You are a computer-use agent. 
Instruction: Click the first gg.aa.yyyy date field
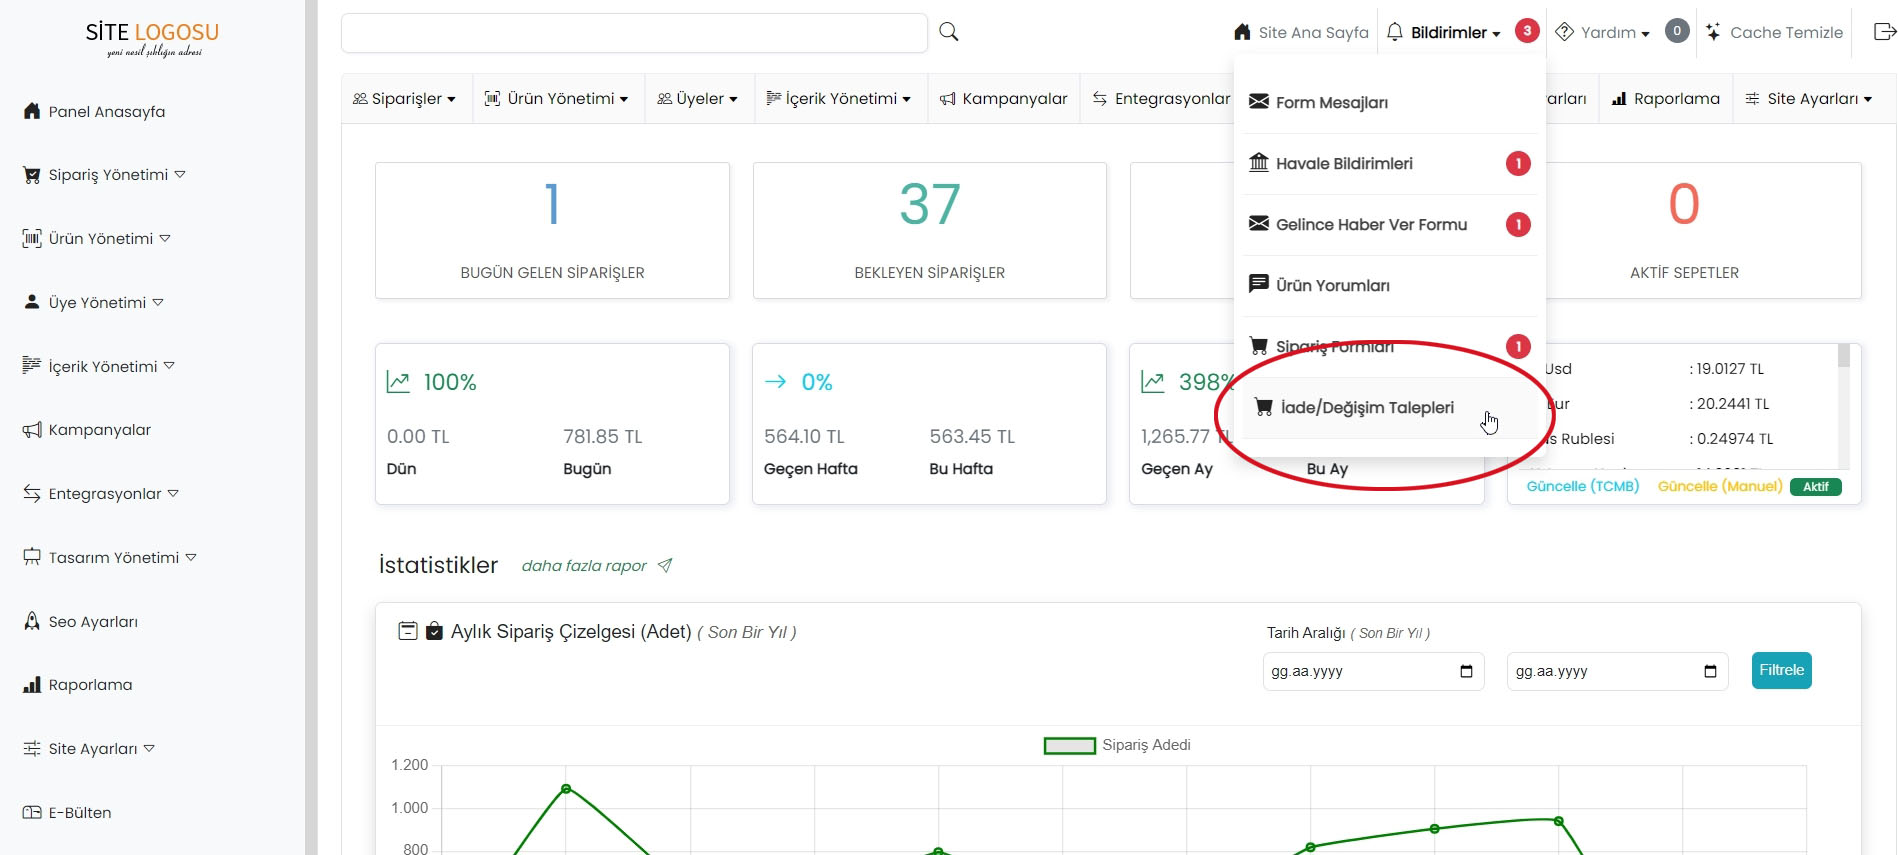click(x=1373, y=671)
